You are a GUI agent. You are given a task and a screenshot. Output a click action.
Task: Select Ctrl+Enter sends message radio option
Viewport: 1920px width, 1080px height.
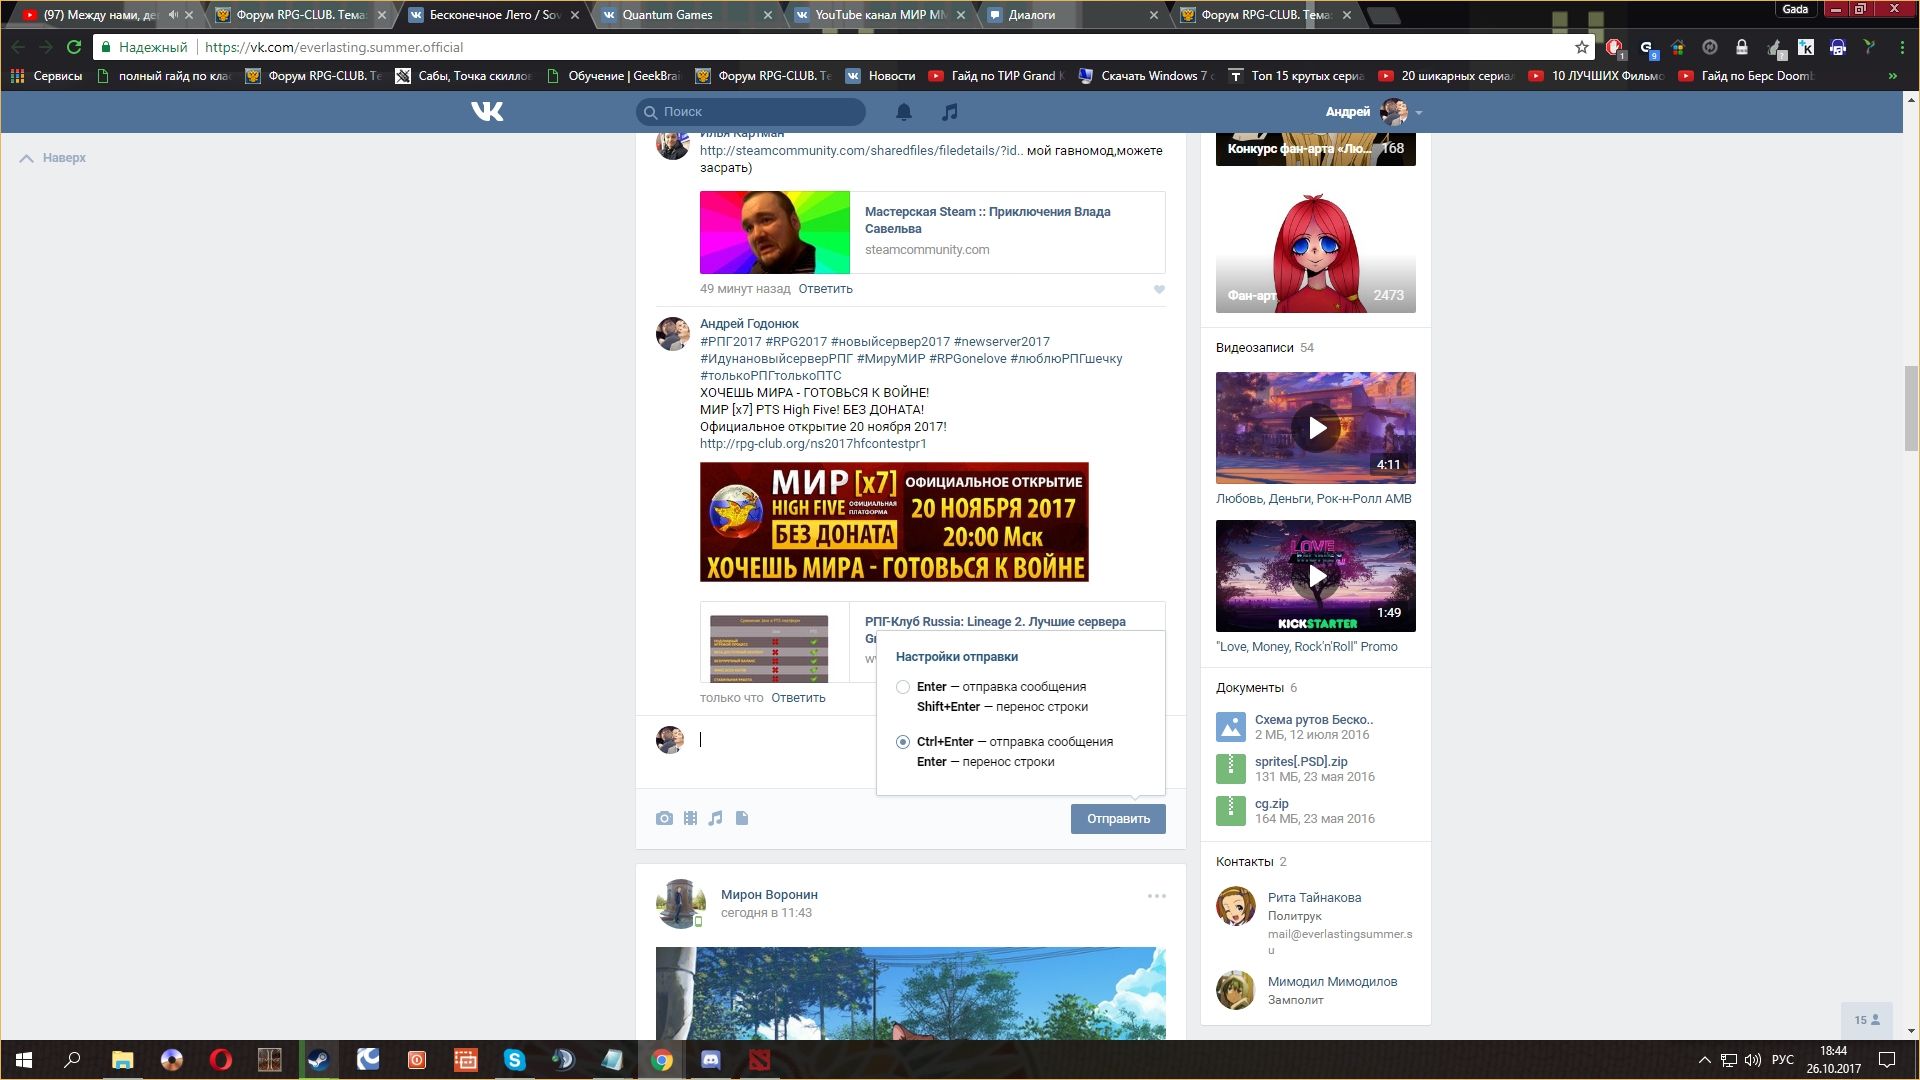pos(903,742)
